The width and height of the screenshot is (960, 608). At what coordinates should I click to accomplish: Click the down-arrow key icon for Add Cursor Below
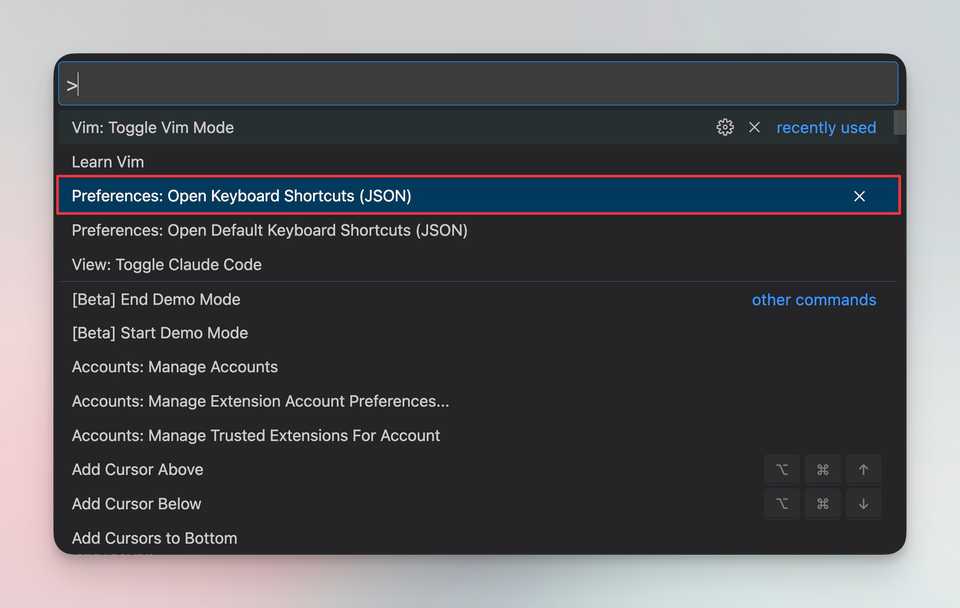(x=863, y=504)
